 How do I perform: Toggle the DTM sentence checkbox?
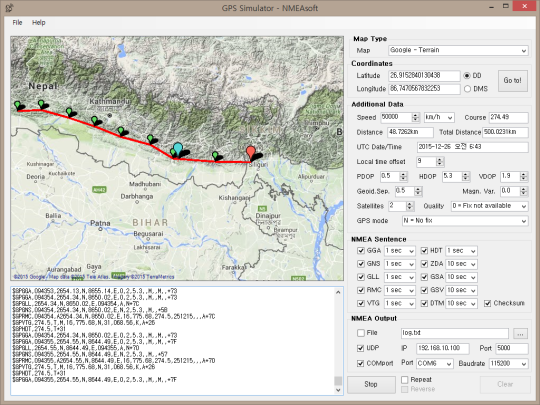424,303
